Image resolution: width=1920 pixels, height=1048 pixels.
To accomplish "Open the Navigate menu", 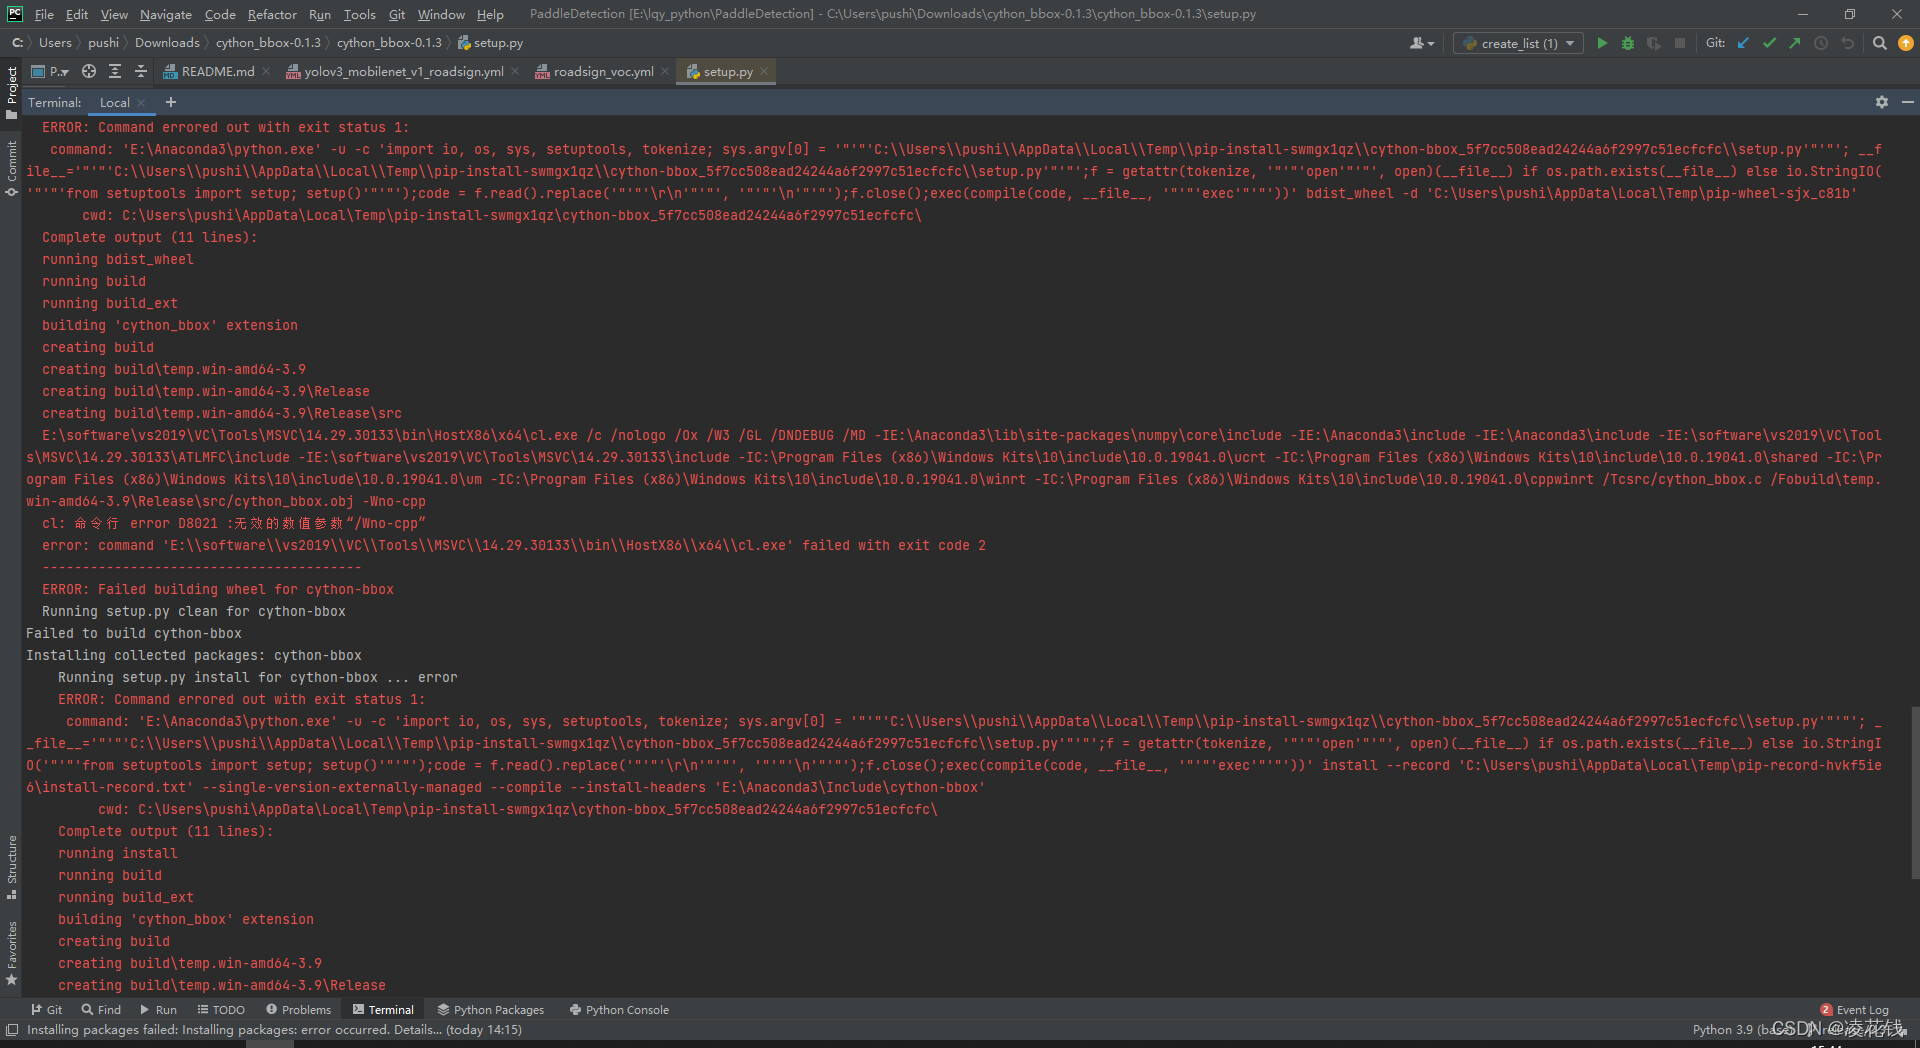I will [x=166, y=14].
